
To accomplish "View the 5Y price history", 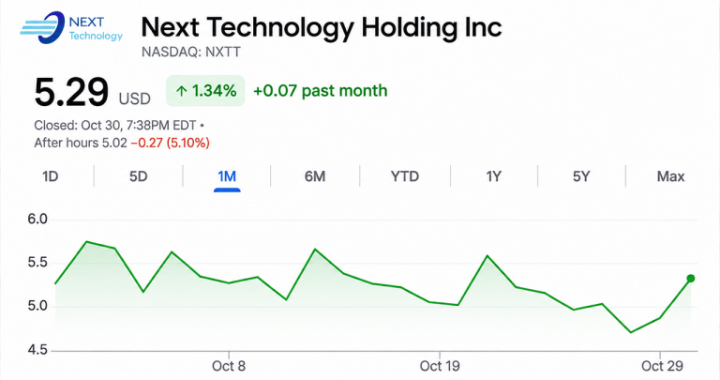I will (581, 177).
